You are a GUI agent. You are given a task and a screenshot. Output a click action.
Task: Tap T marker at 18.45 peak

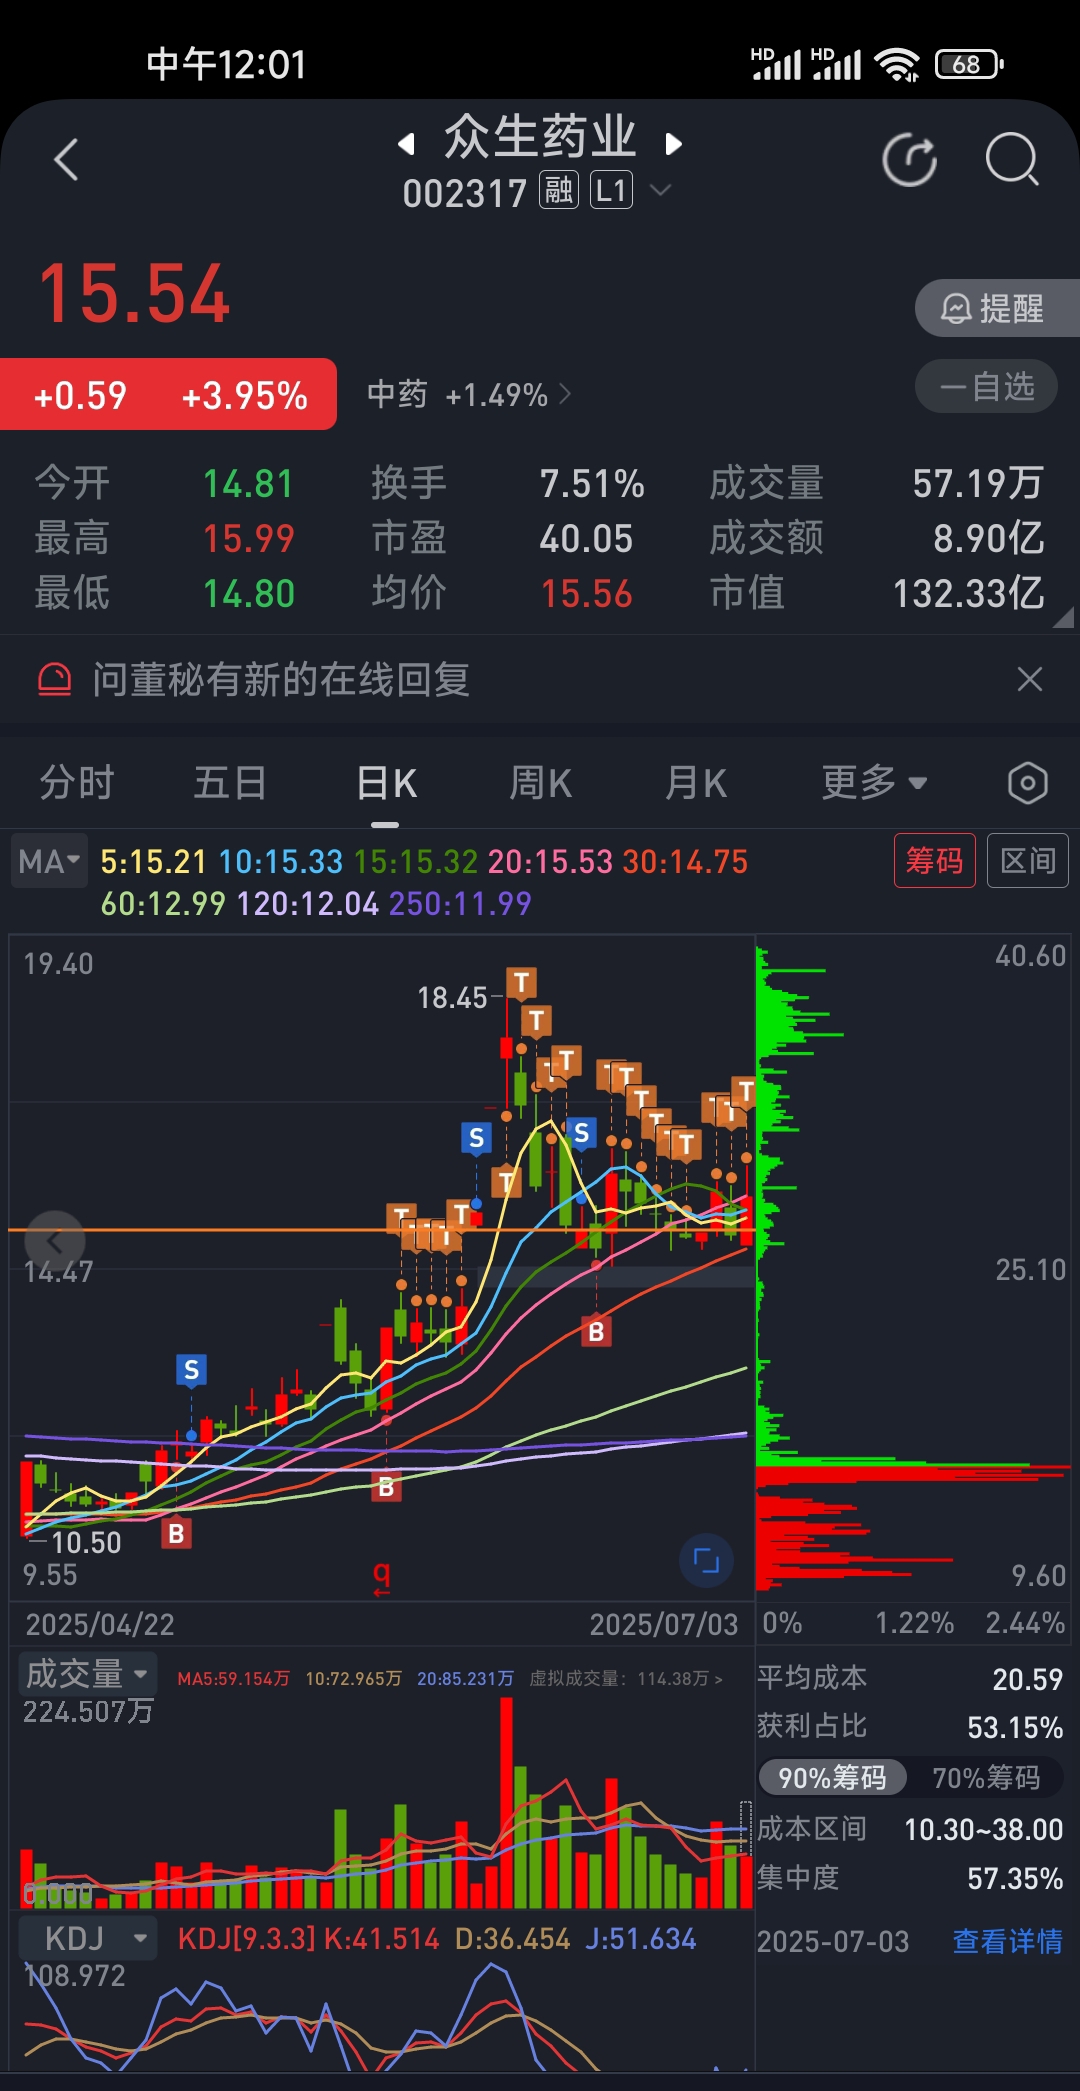click(521, 983)
